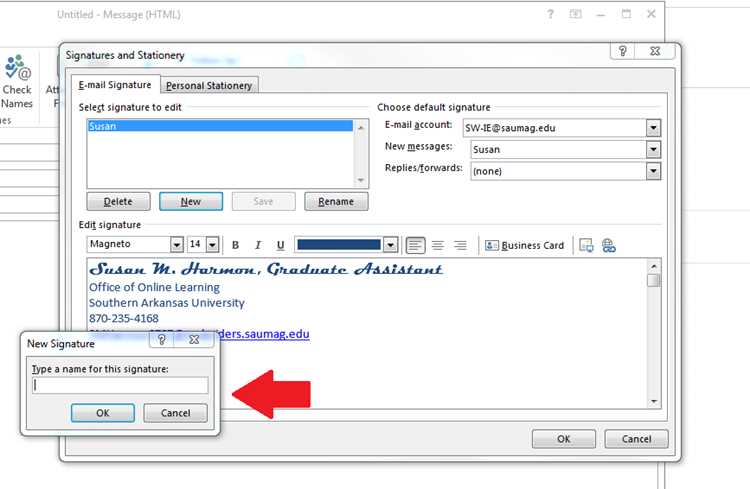This screenshot has width=750, height=489.
Task: Switch to the E-mail Signature tab
Action: point(115,85)
